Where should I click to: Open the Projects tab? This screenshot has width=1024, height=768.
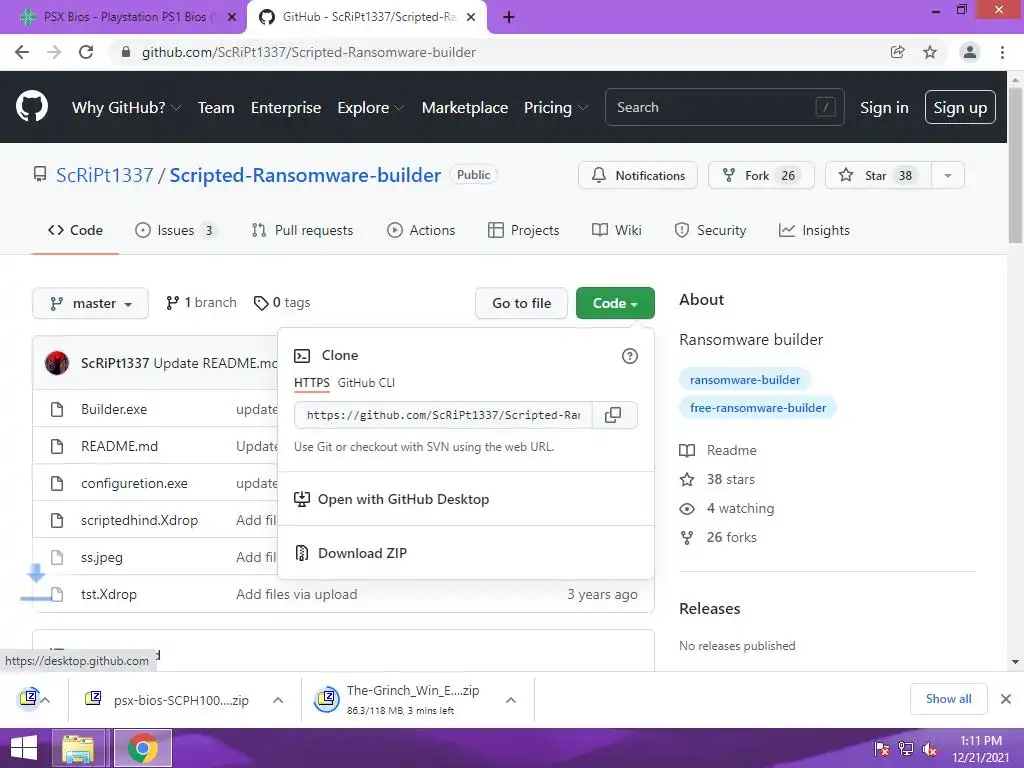point(524,231)
